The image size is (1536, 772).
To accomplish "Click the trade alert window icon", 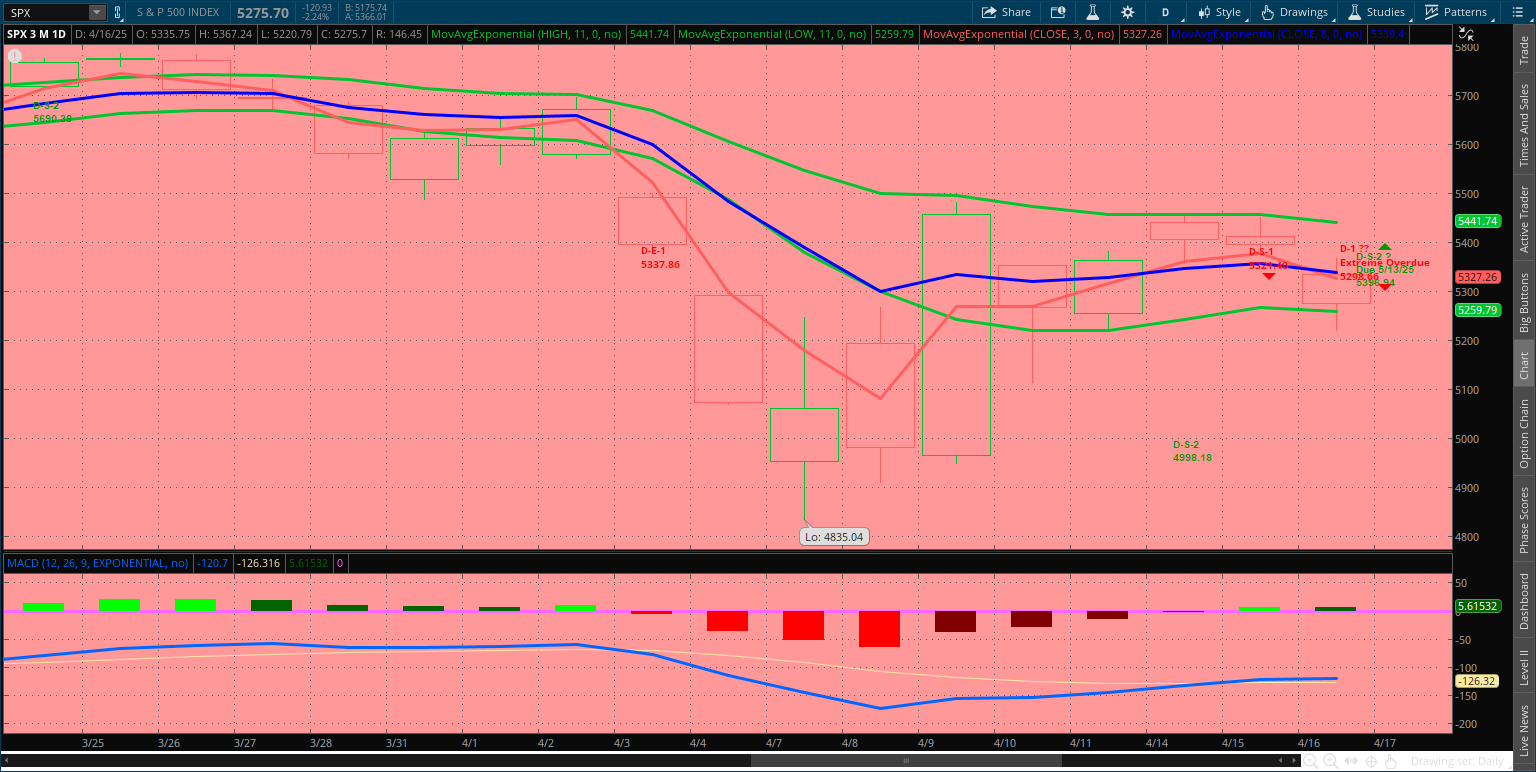I will 1058,12.
